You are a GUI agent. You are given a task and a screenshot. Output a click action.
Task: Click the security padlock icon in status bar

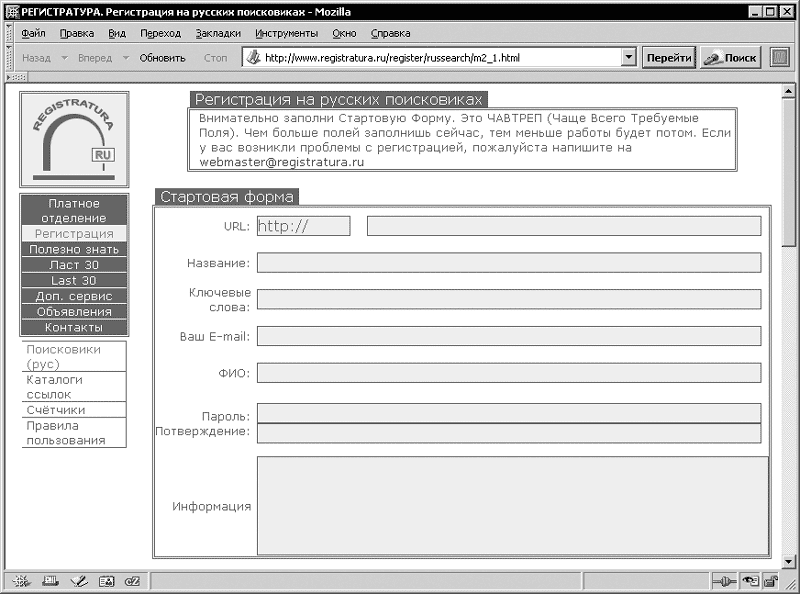coord(771,581)
